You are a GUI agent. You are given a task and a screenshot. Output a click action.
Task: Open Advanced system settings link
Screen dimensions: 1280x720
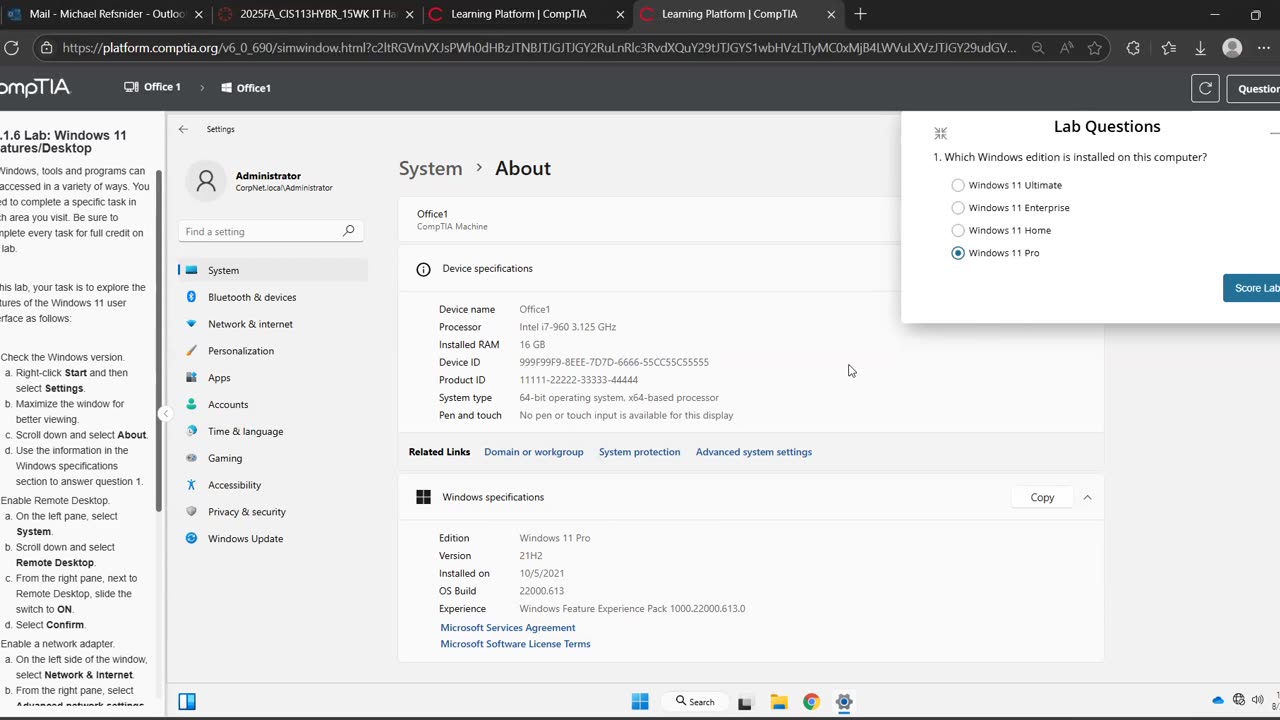[x=754, y=452]
